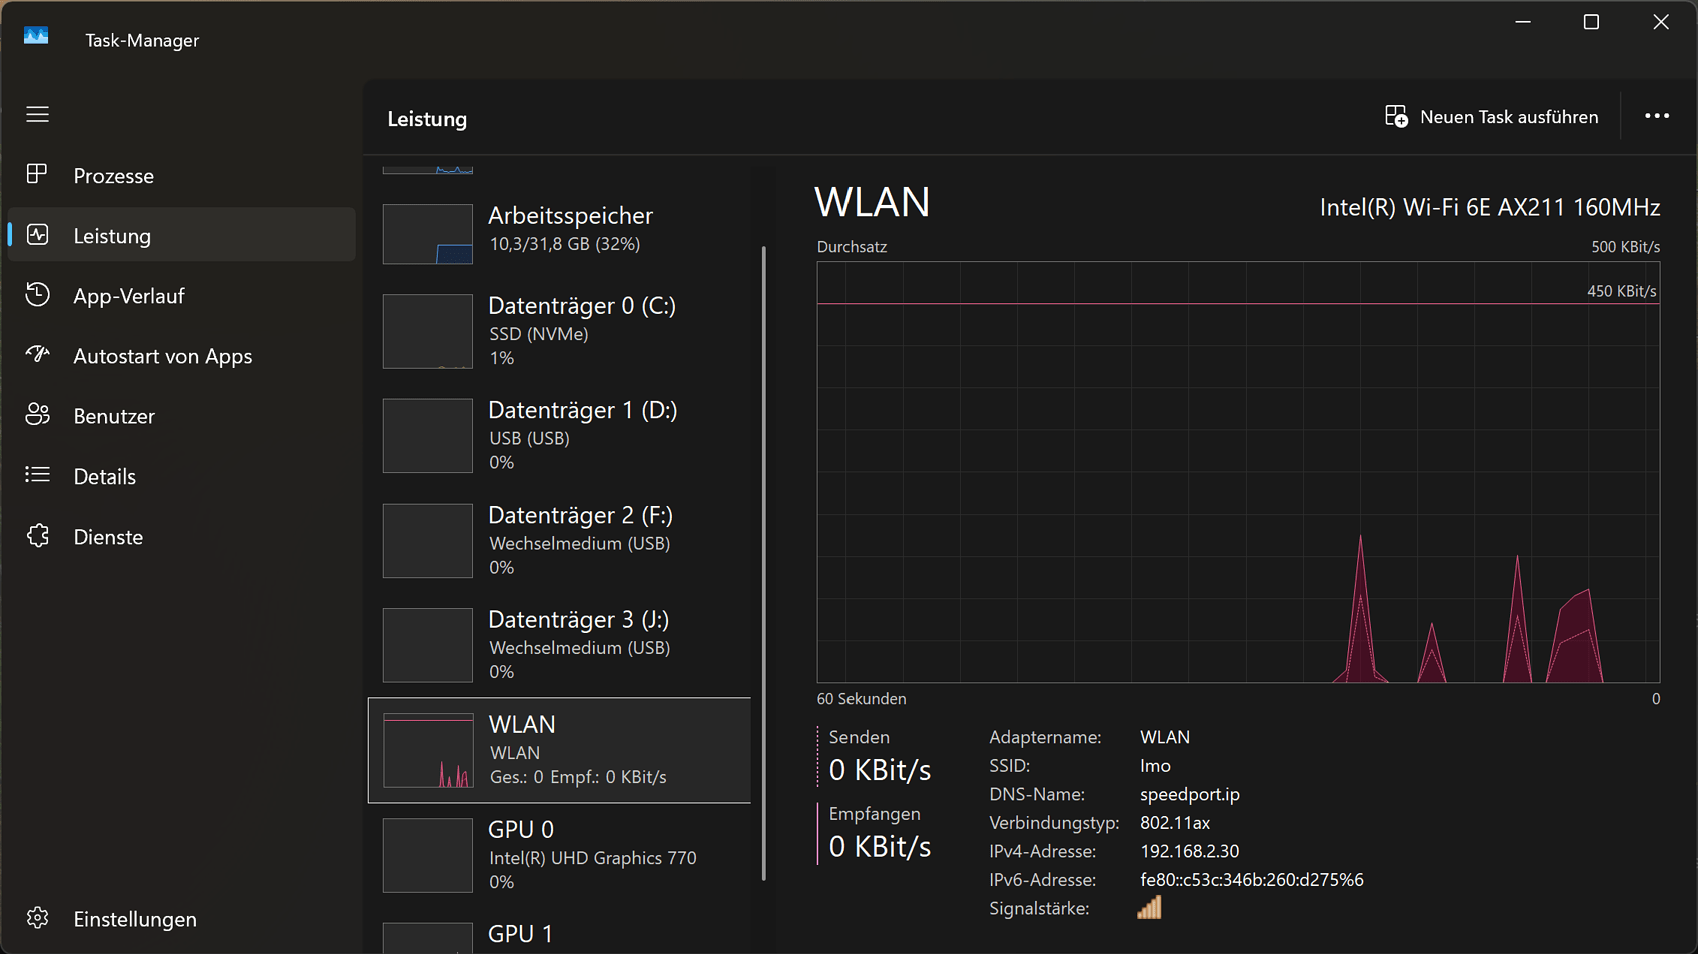
Task: Select Autostart von Apps page
Action: pos(182,355)
